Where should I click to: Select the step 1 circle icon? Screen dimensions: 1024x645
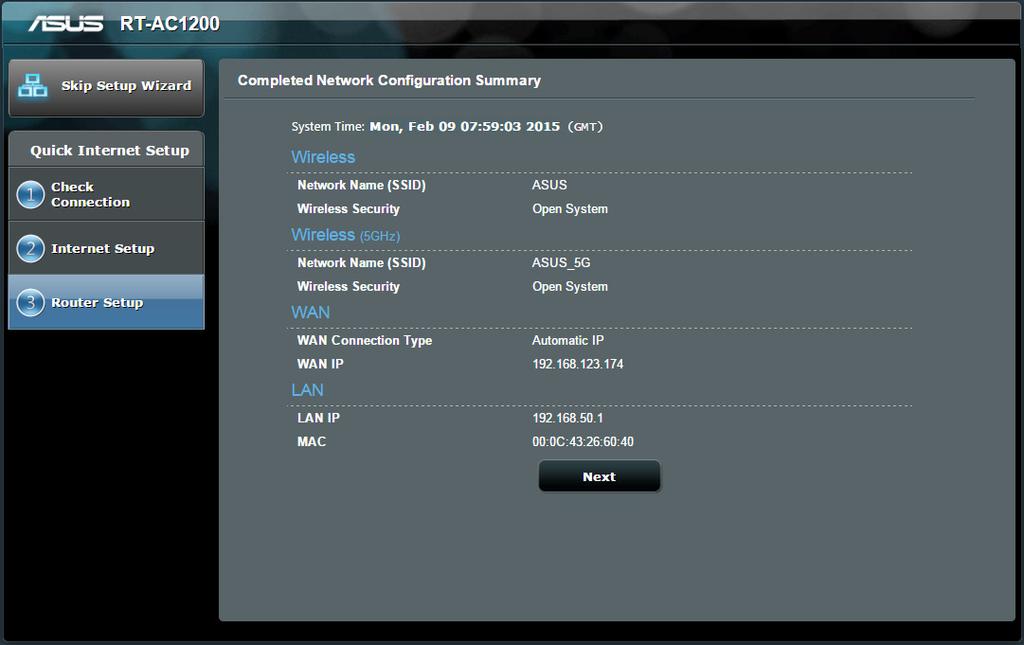pos(30,195)
